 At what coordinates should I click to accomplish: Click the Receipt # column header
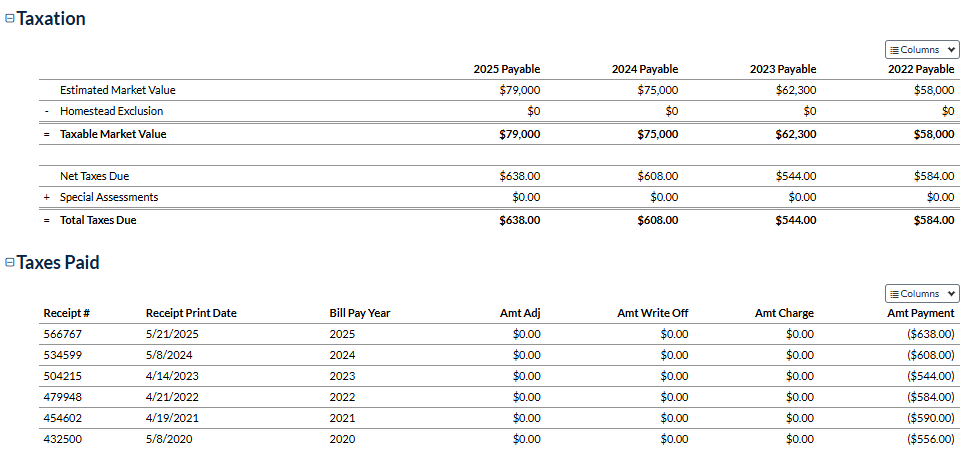[x=67, y=313]
